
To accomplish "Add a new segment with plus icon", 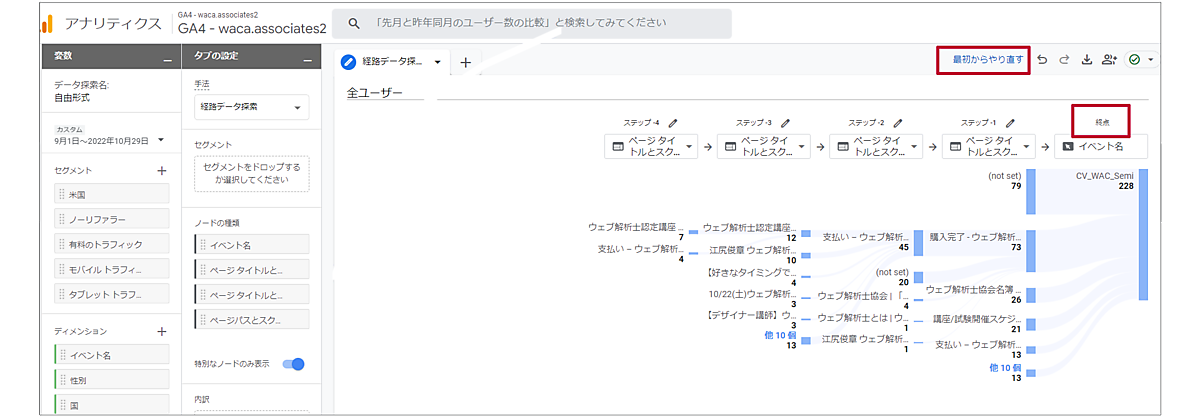I will click(x=162, y=171).
